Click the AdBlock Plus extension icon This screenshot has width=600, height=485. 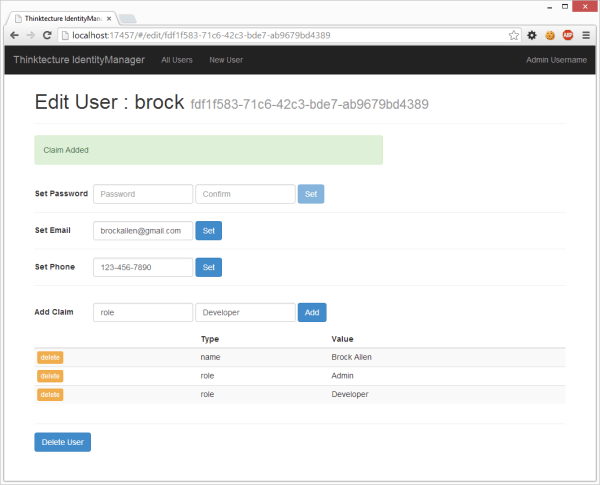pos(568,34)
